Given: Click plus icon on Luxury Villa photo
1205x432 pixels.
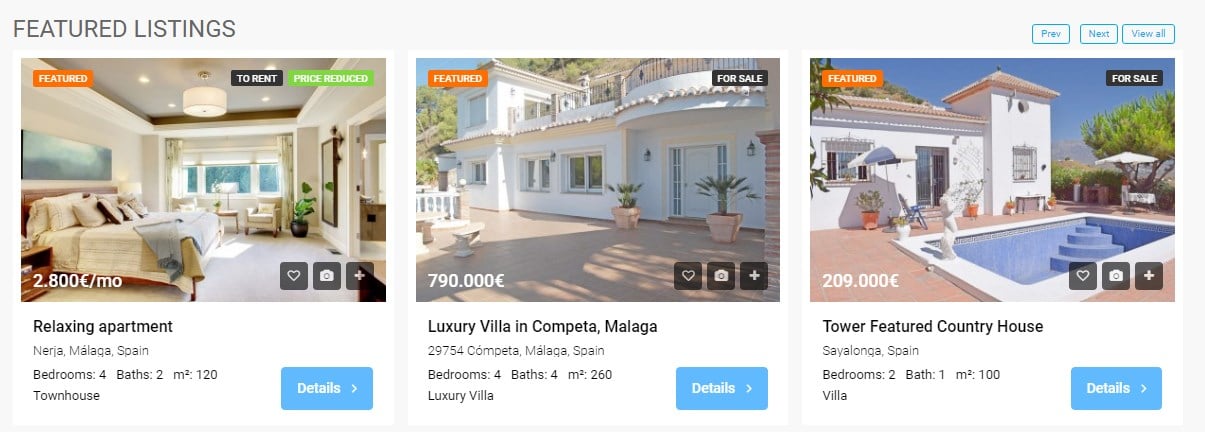Looking at the screenshot, I should tap(754, 276).
